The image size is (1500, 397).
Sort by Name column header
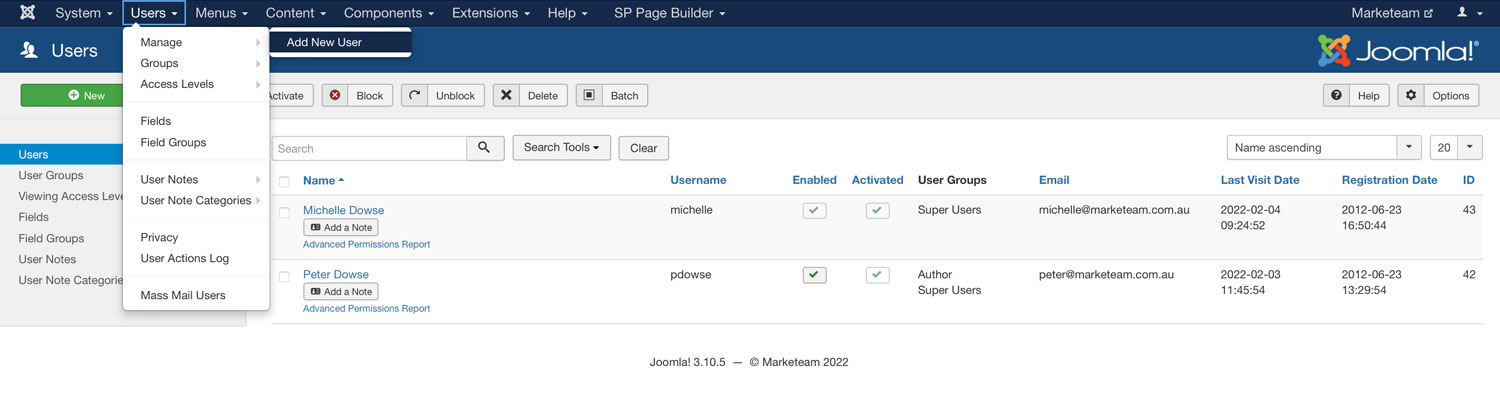point(323,180)
